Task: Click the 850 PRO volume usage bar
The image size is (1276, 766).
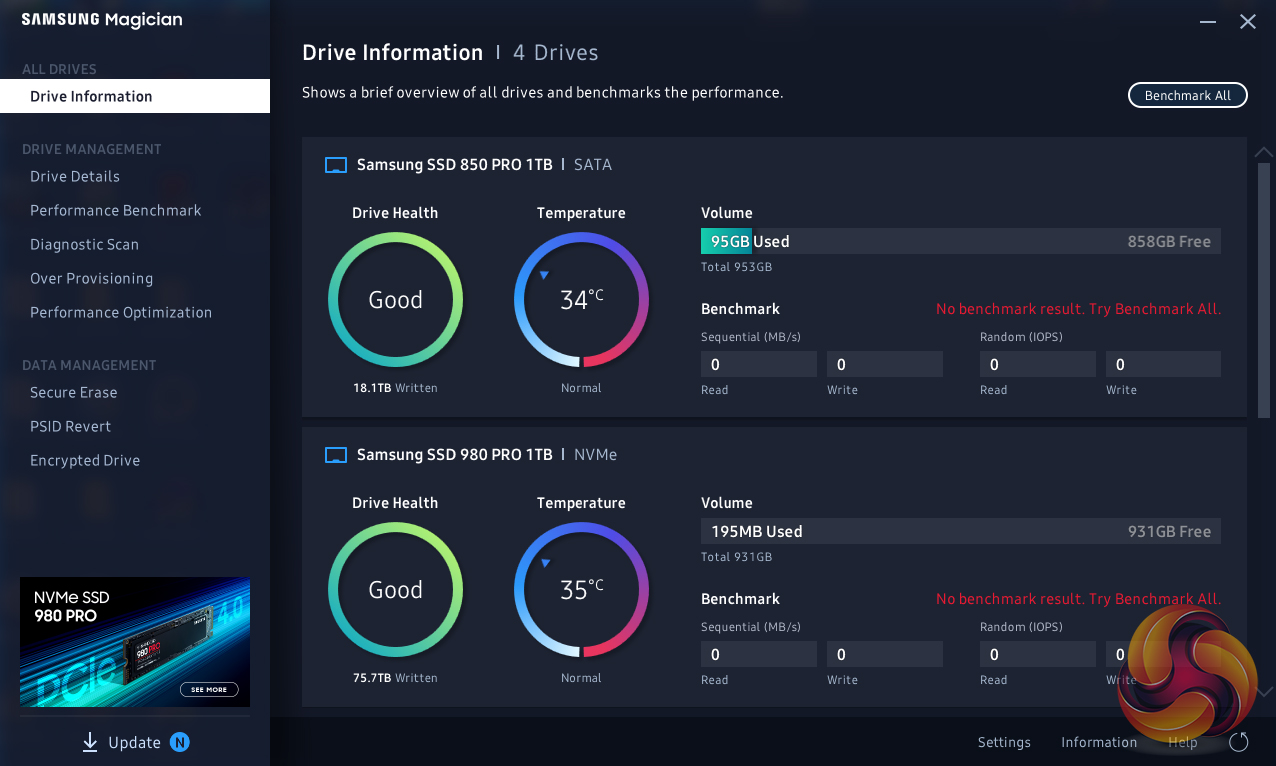Action: (960, 242)
